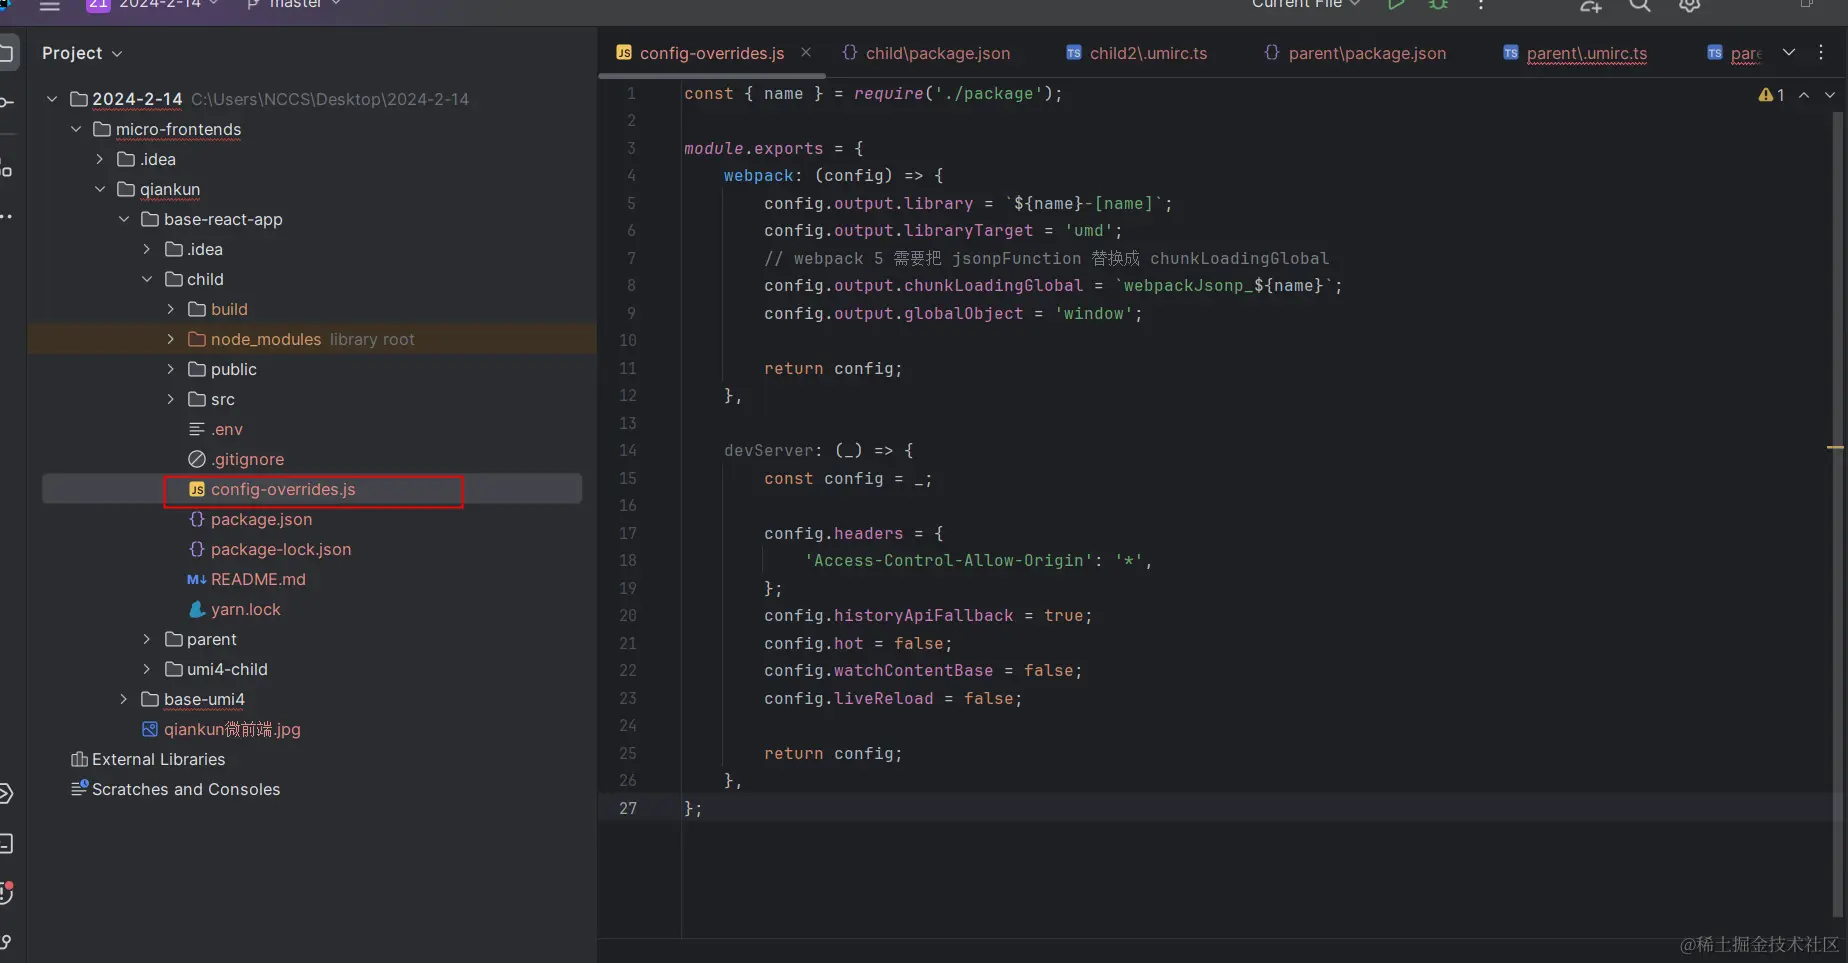Jump to previous highlighted error arrow

(1804, 95)
